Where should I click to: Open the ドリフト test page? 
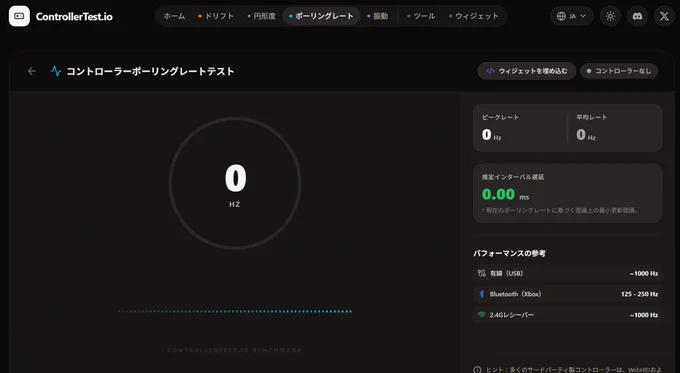216,16
